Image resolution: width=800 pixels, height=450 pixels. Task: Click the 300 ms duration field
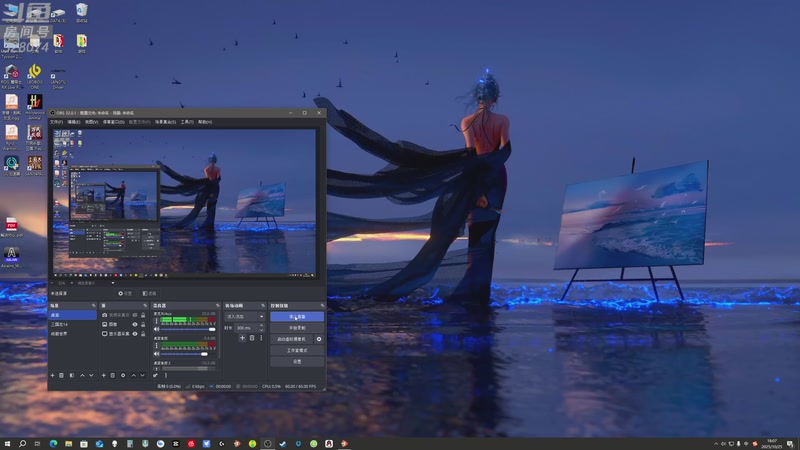coord(246,328)
